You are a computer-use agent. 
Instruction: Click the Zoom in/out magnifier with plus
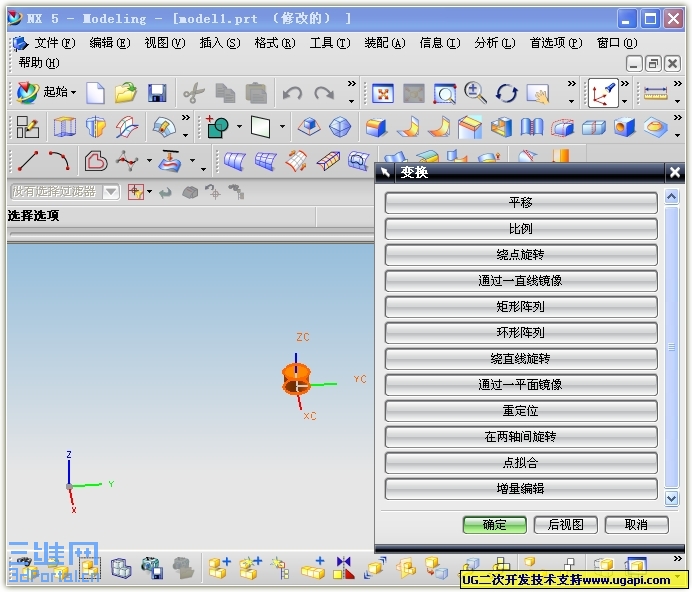click(x=475, y=93)
